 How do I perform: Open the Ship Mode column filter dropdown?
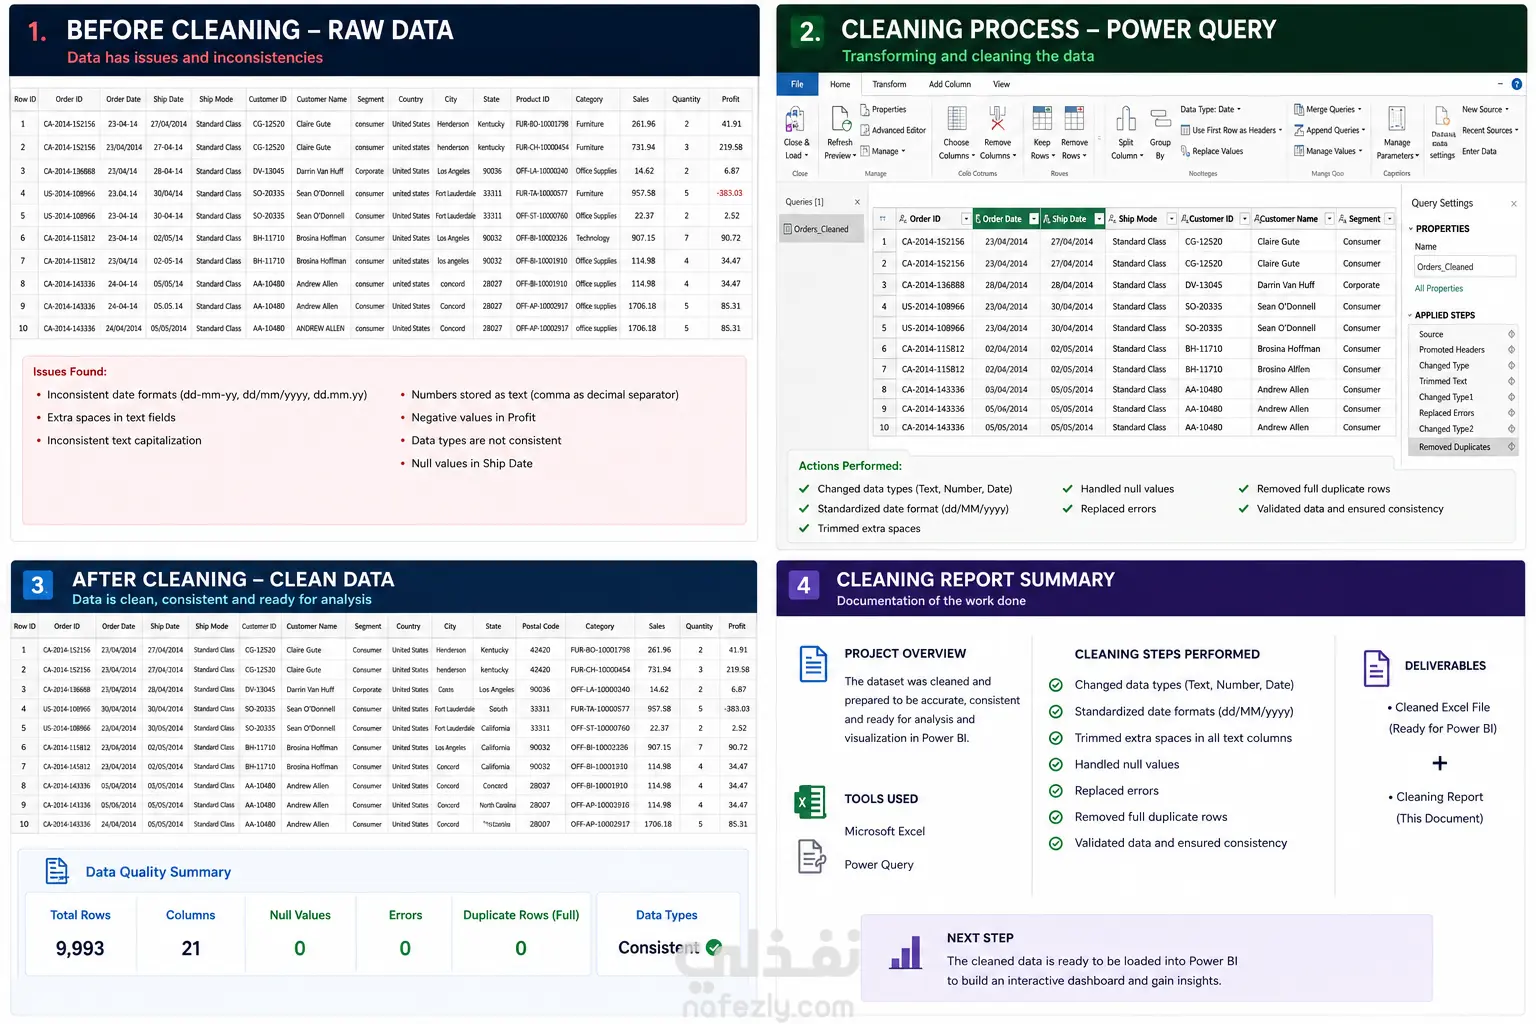click(x=1171, y=219)
